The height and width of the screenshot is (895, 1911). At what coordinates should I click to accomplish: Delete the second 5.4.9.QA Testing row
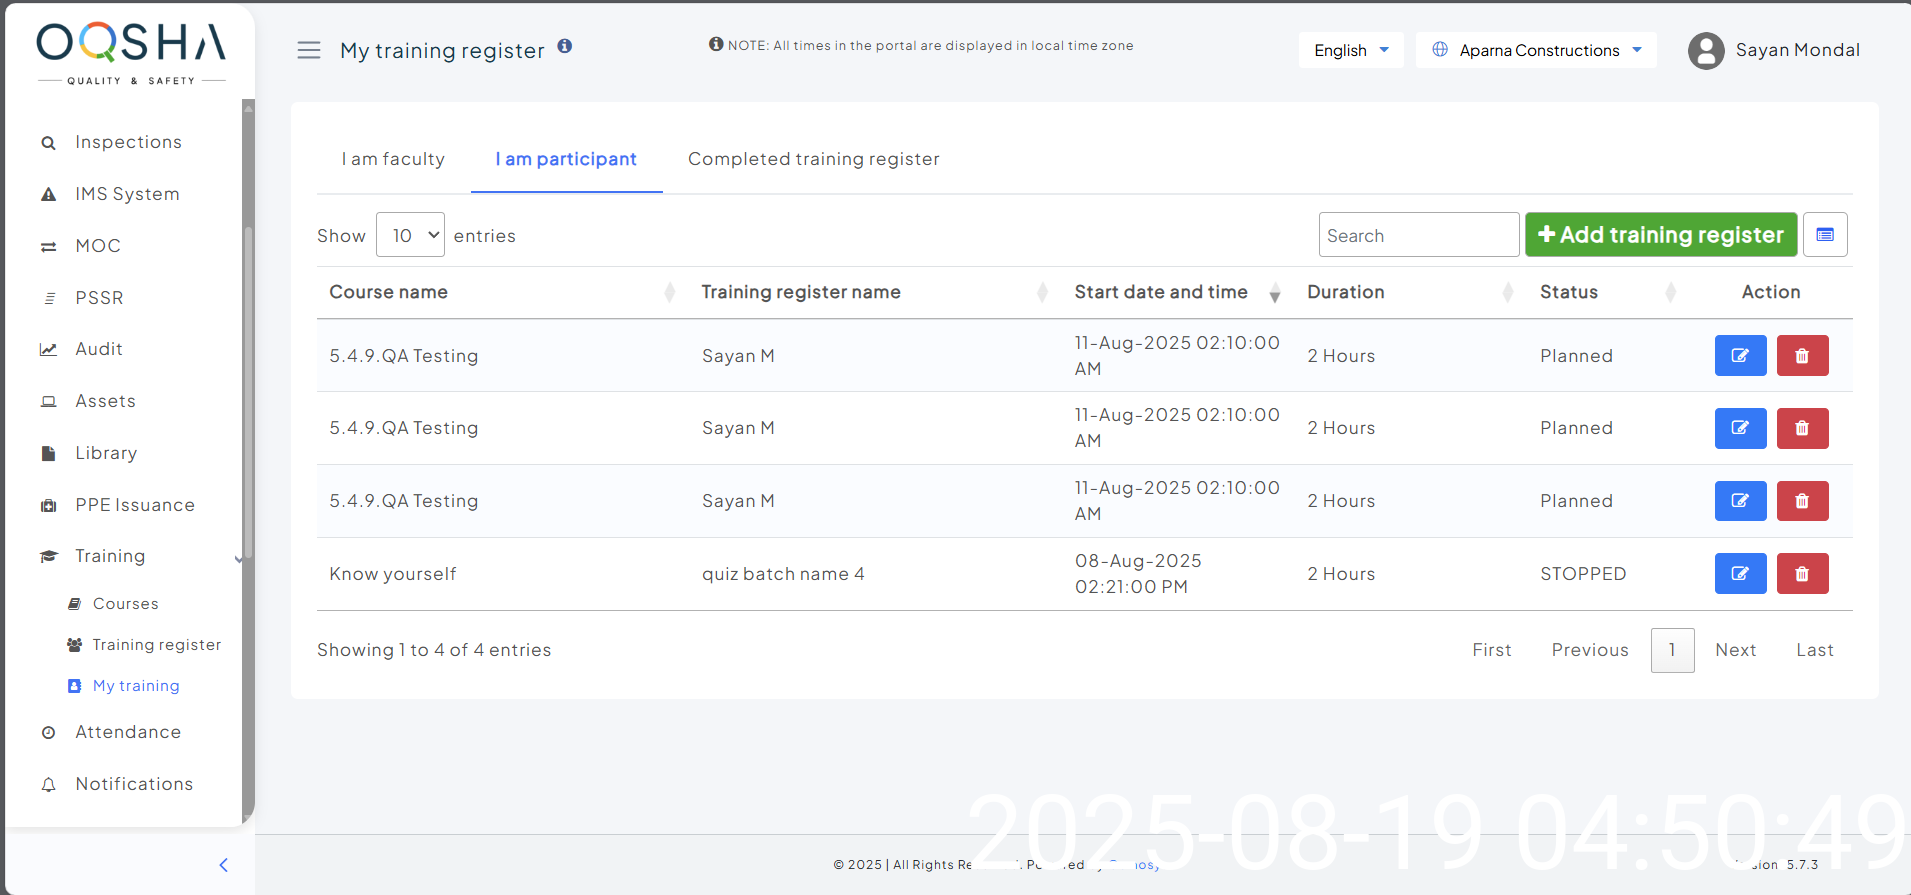(1802, 428)
